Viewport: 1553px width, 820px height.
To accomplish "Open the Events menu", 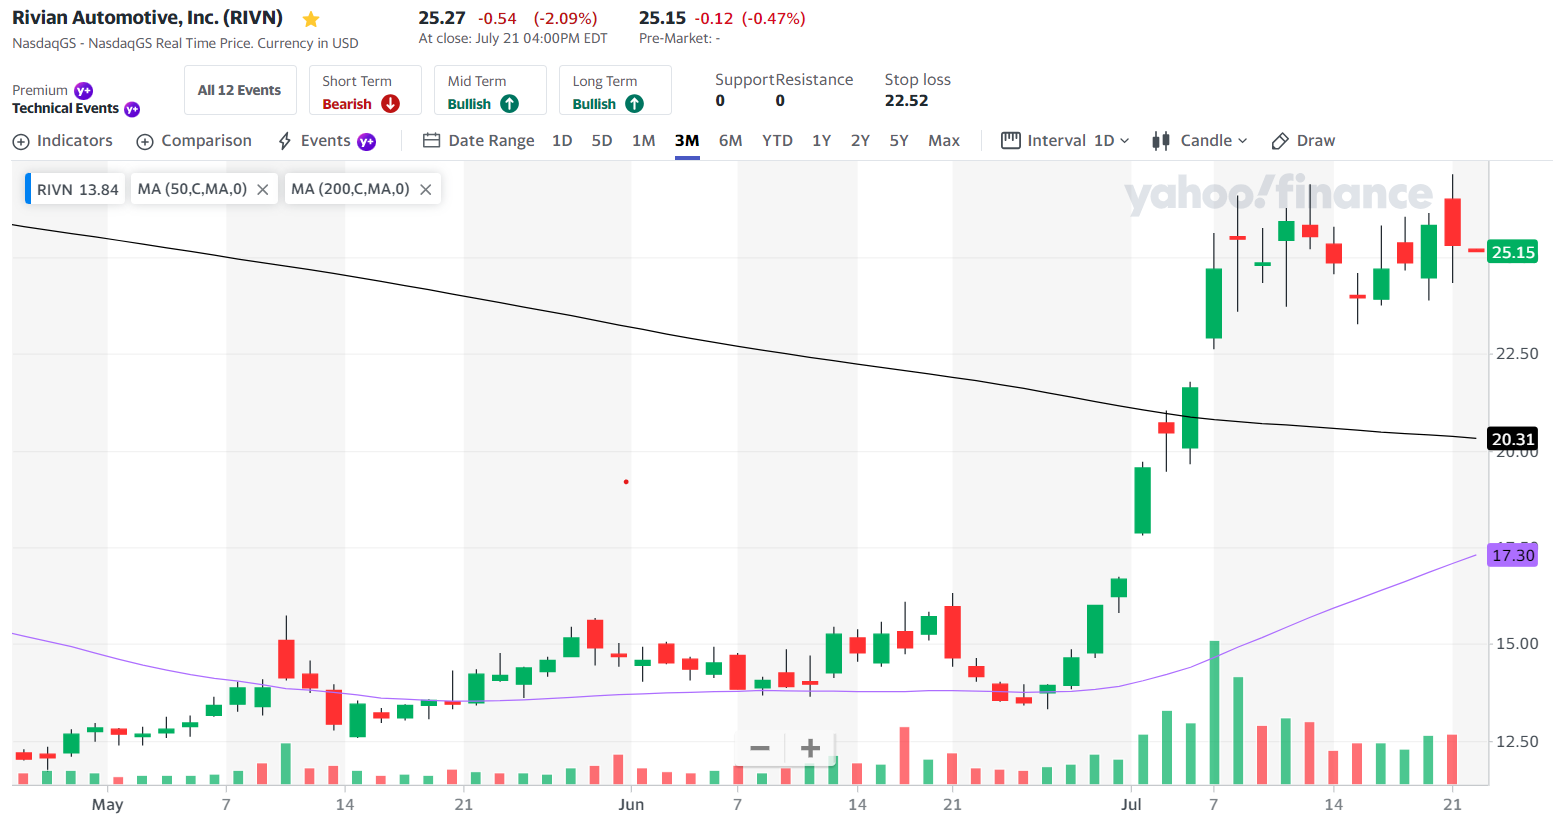I will (x=326, y=141).
